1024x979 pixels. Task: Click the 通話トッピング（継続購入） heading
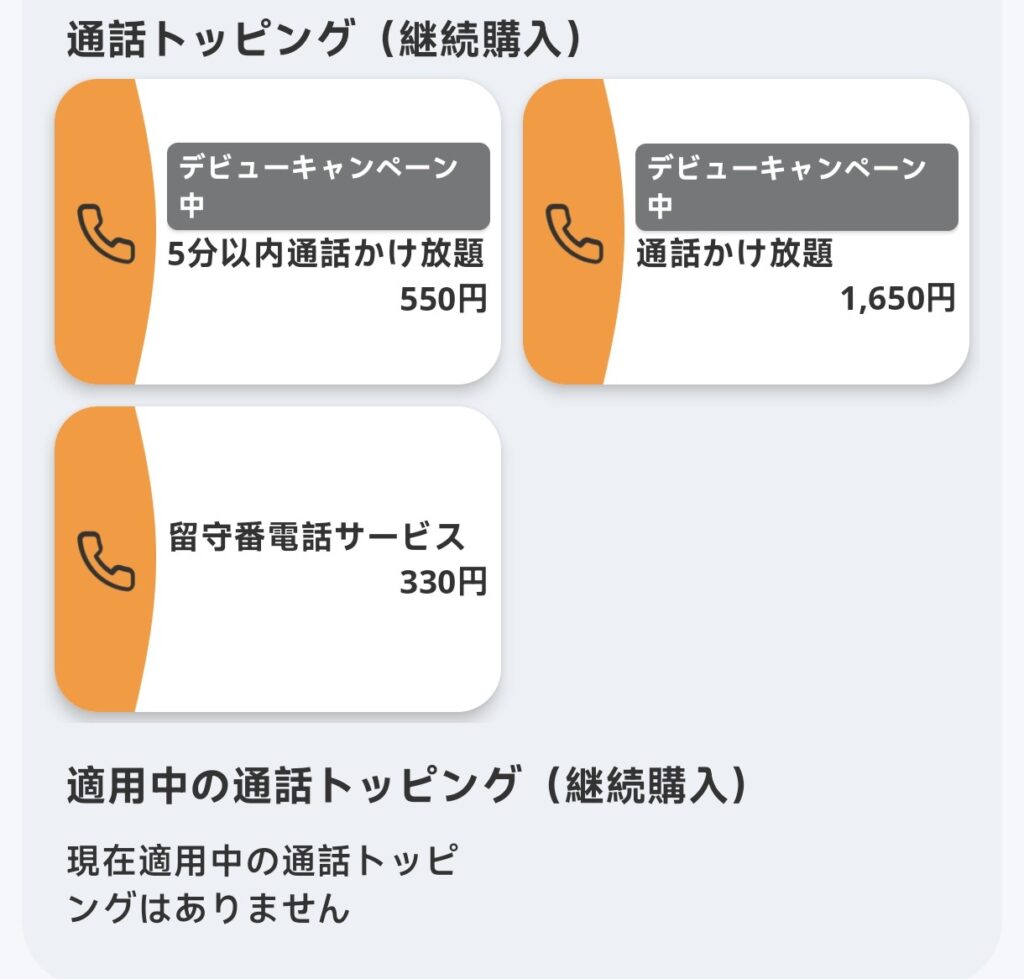click(325, 40)
